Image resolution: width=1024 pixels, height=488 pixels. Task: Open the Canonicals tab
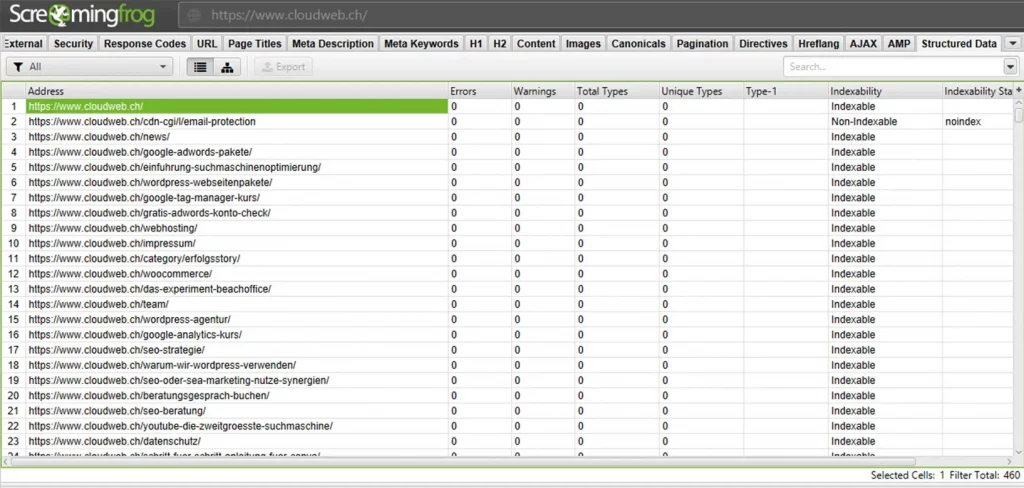638,44
